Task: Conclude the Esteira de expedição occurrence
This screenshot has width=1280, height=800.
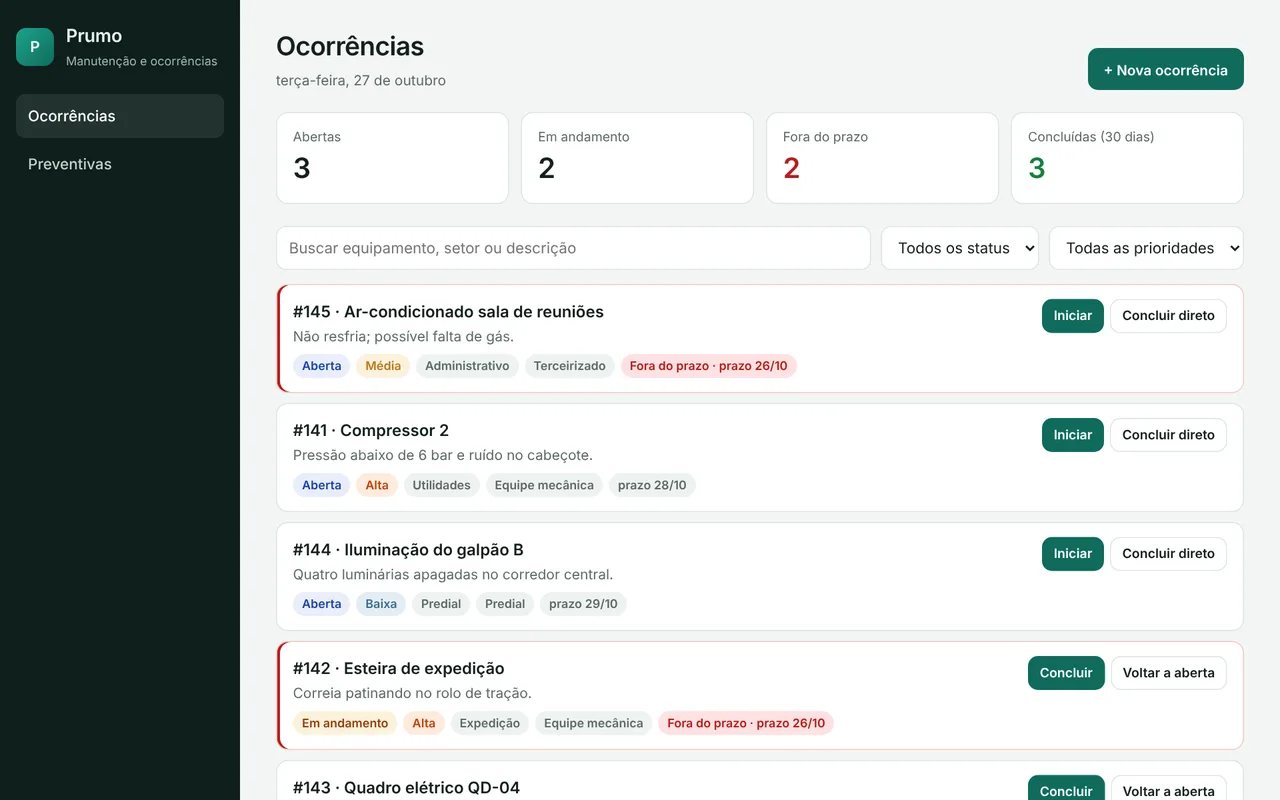Action: coord(1066,673)
